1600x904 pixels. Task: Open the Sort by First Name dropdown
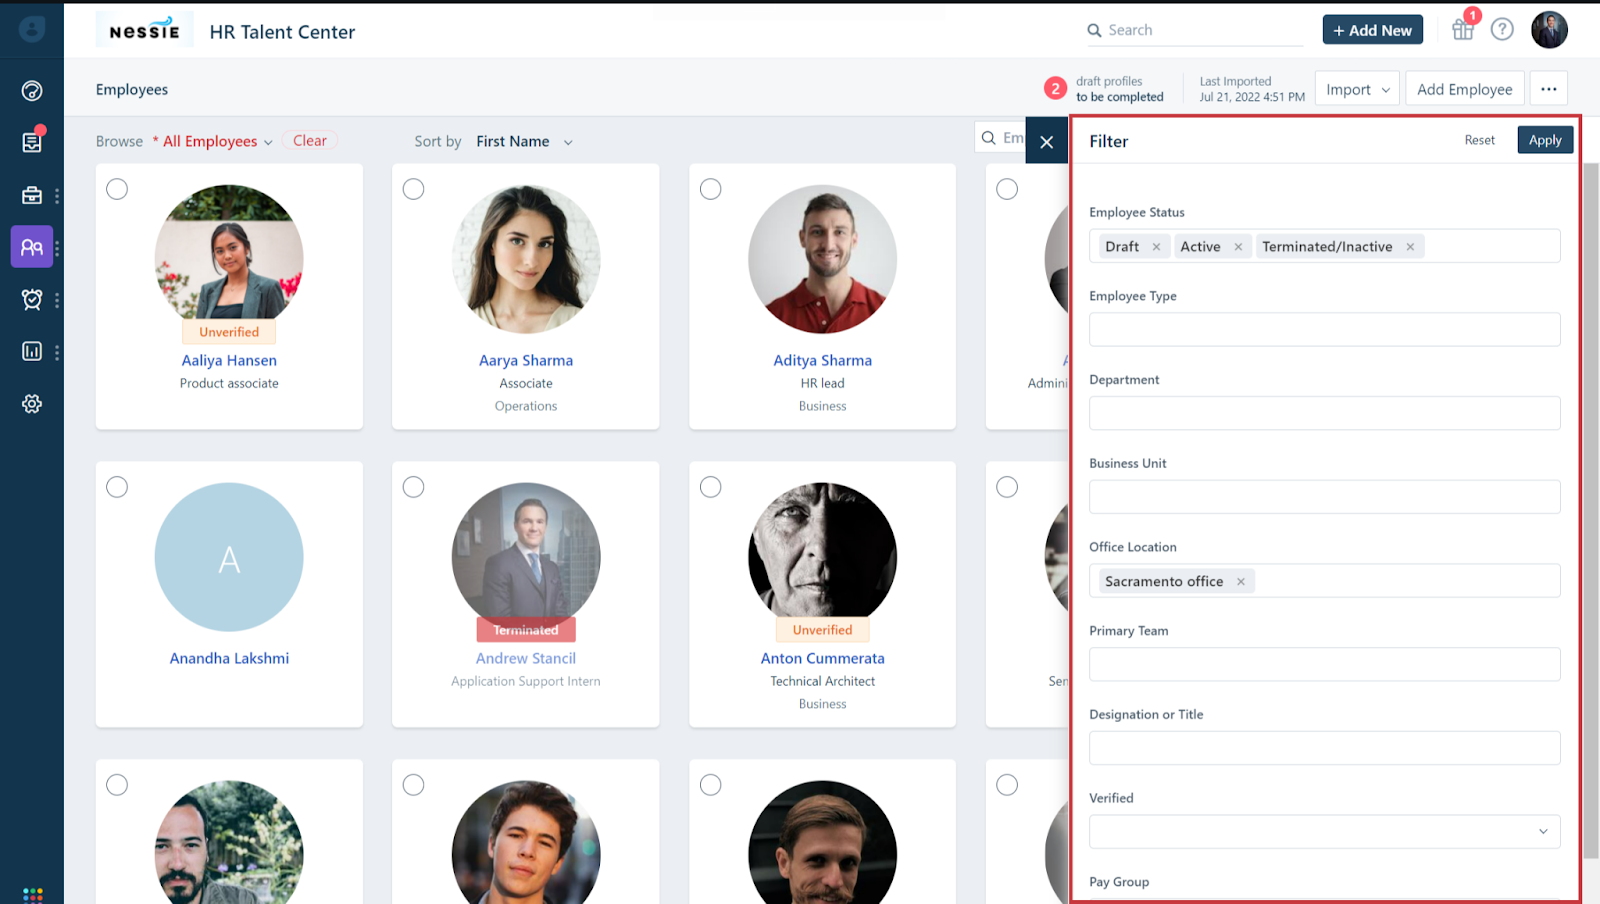524,142
